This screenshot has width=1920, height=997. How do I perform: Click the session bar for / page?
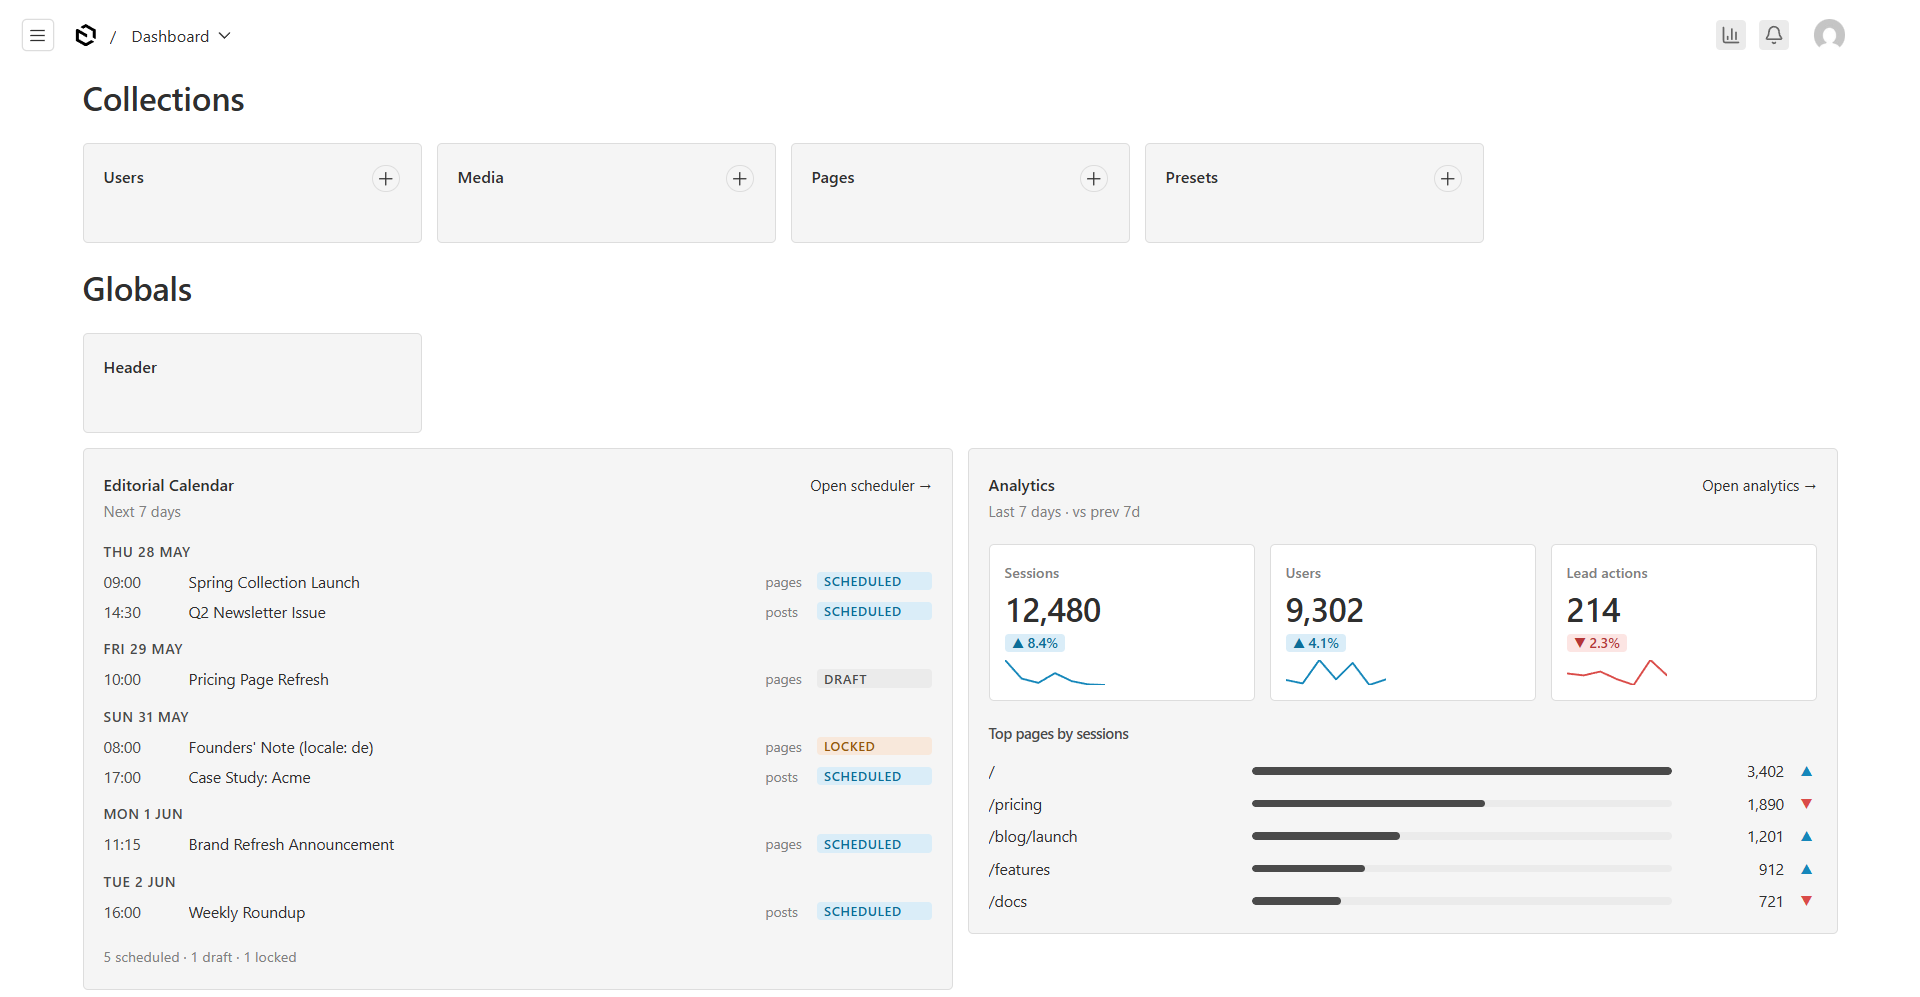click(x=1461, y=771)
